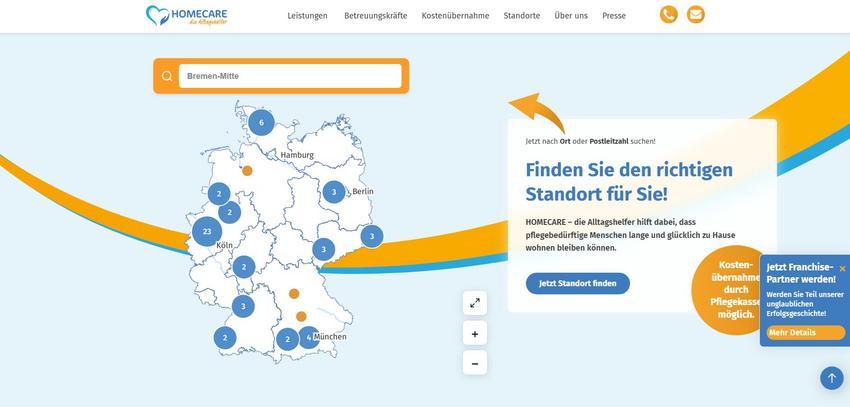Click the HOMECARE logo
The image size is (850, 407).
point(186,16)
